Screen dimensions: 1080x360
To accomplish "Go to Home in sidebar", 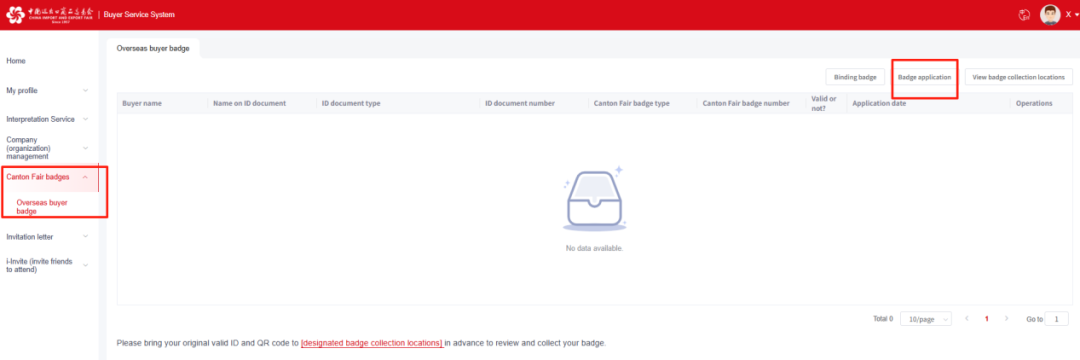I will pyautogui.click(x=16, y=61).
